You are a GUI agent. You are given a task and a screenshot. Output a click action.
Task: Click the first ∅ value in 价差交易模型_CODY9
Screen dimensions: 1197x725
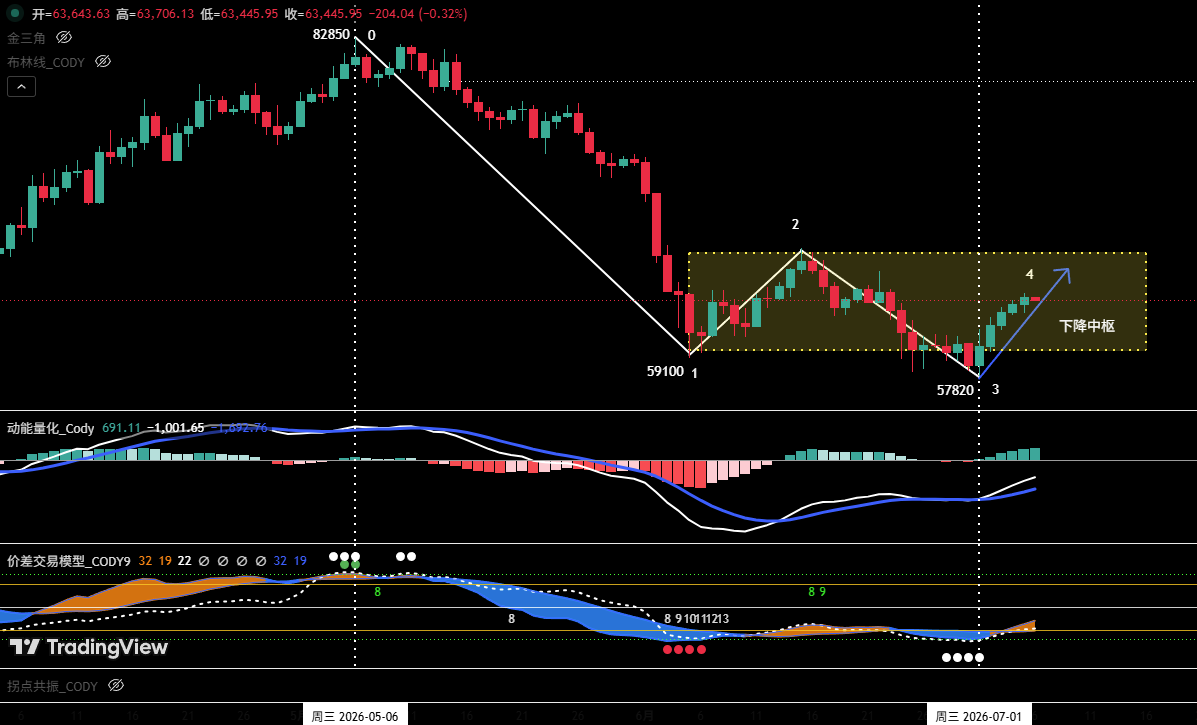(x=204, y=561)
